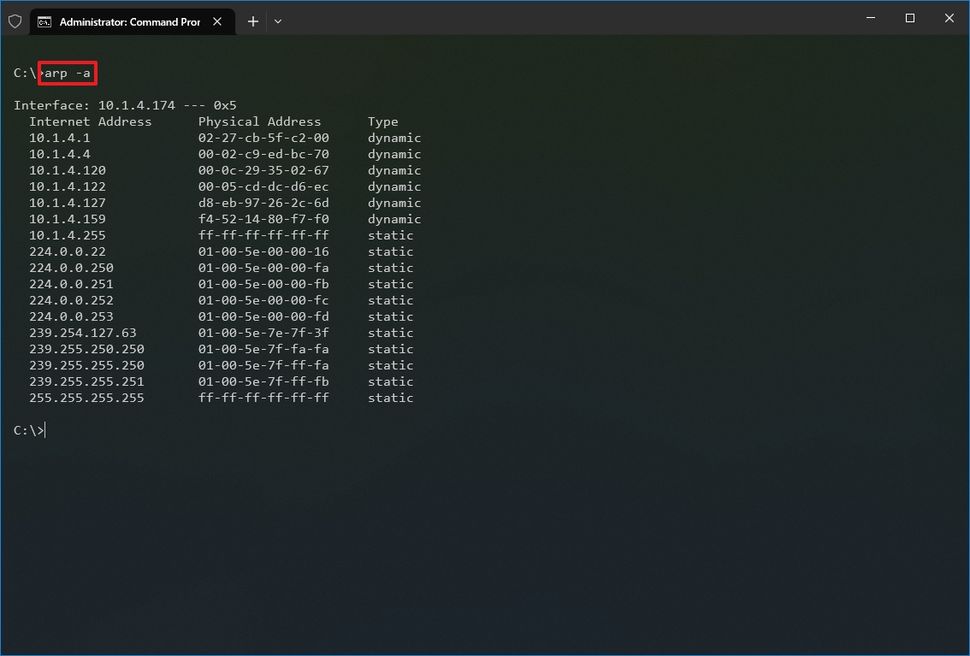Click MAC address 00-02-c9-ed-bc-70
This screenshot has width=970, height=656.
pyautogui.click(x=264, y=154)
